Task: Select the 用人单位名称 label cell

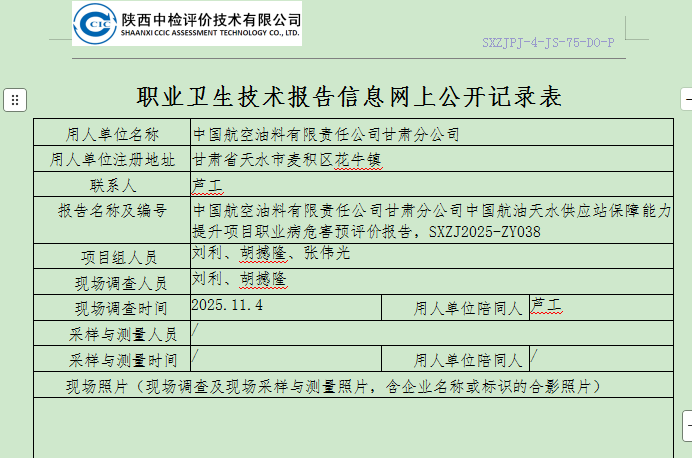Action: point(111,133)
